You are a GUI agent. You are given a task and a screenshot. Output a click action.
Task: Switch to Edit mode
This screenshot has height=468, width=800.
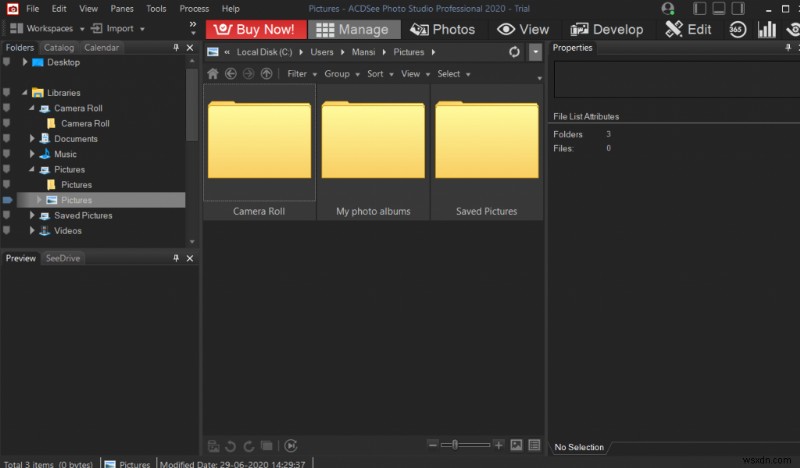[x=688, y=30]
